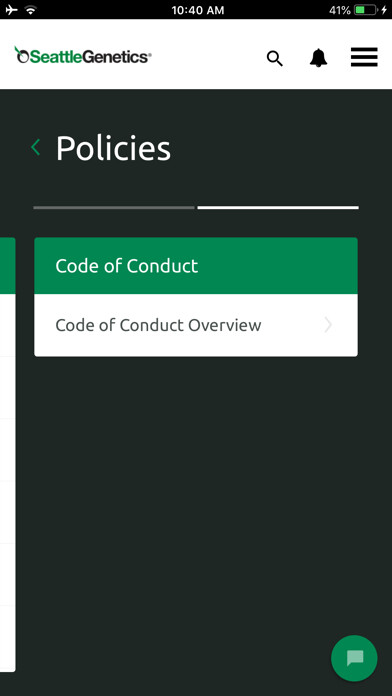Image resolution: width=392 pixels, height=696 pixels.
Task: Go back using the green chevron beside Policies
Action: click(x=36, y=147)
